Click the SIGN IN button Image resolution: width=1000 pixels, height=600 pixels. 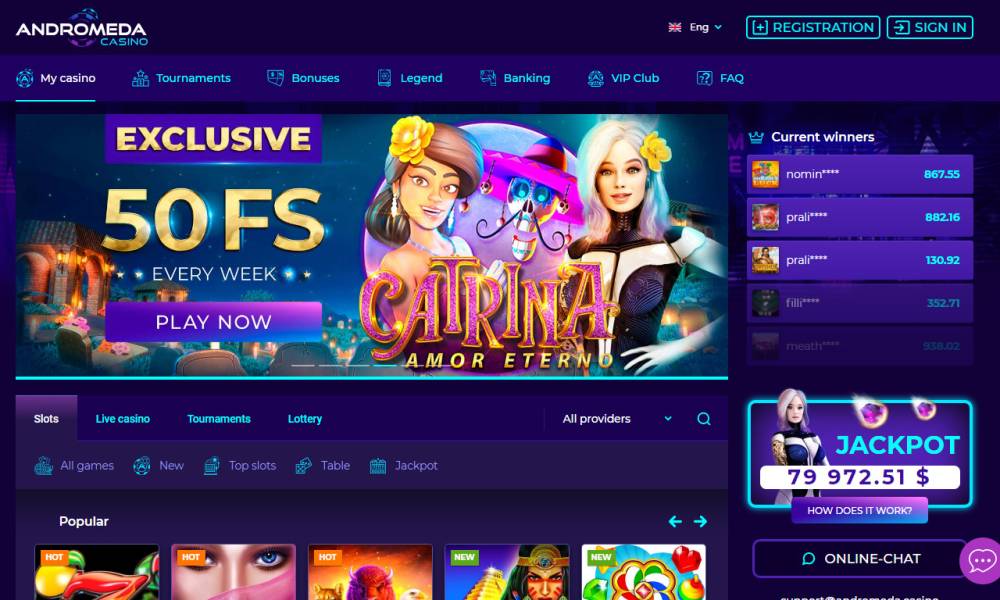pos(930,27)
